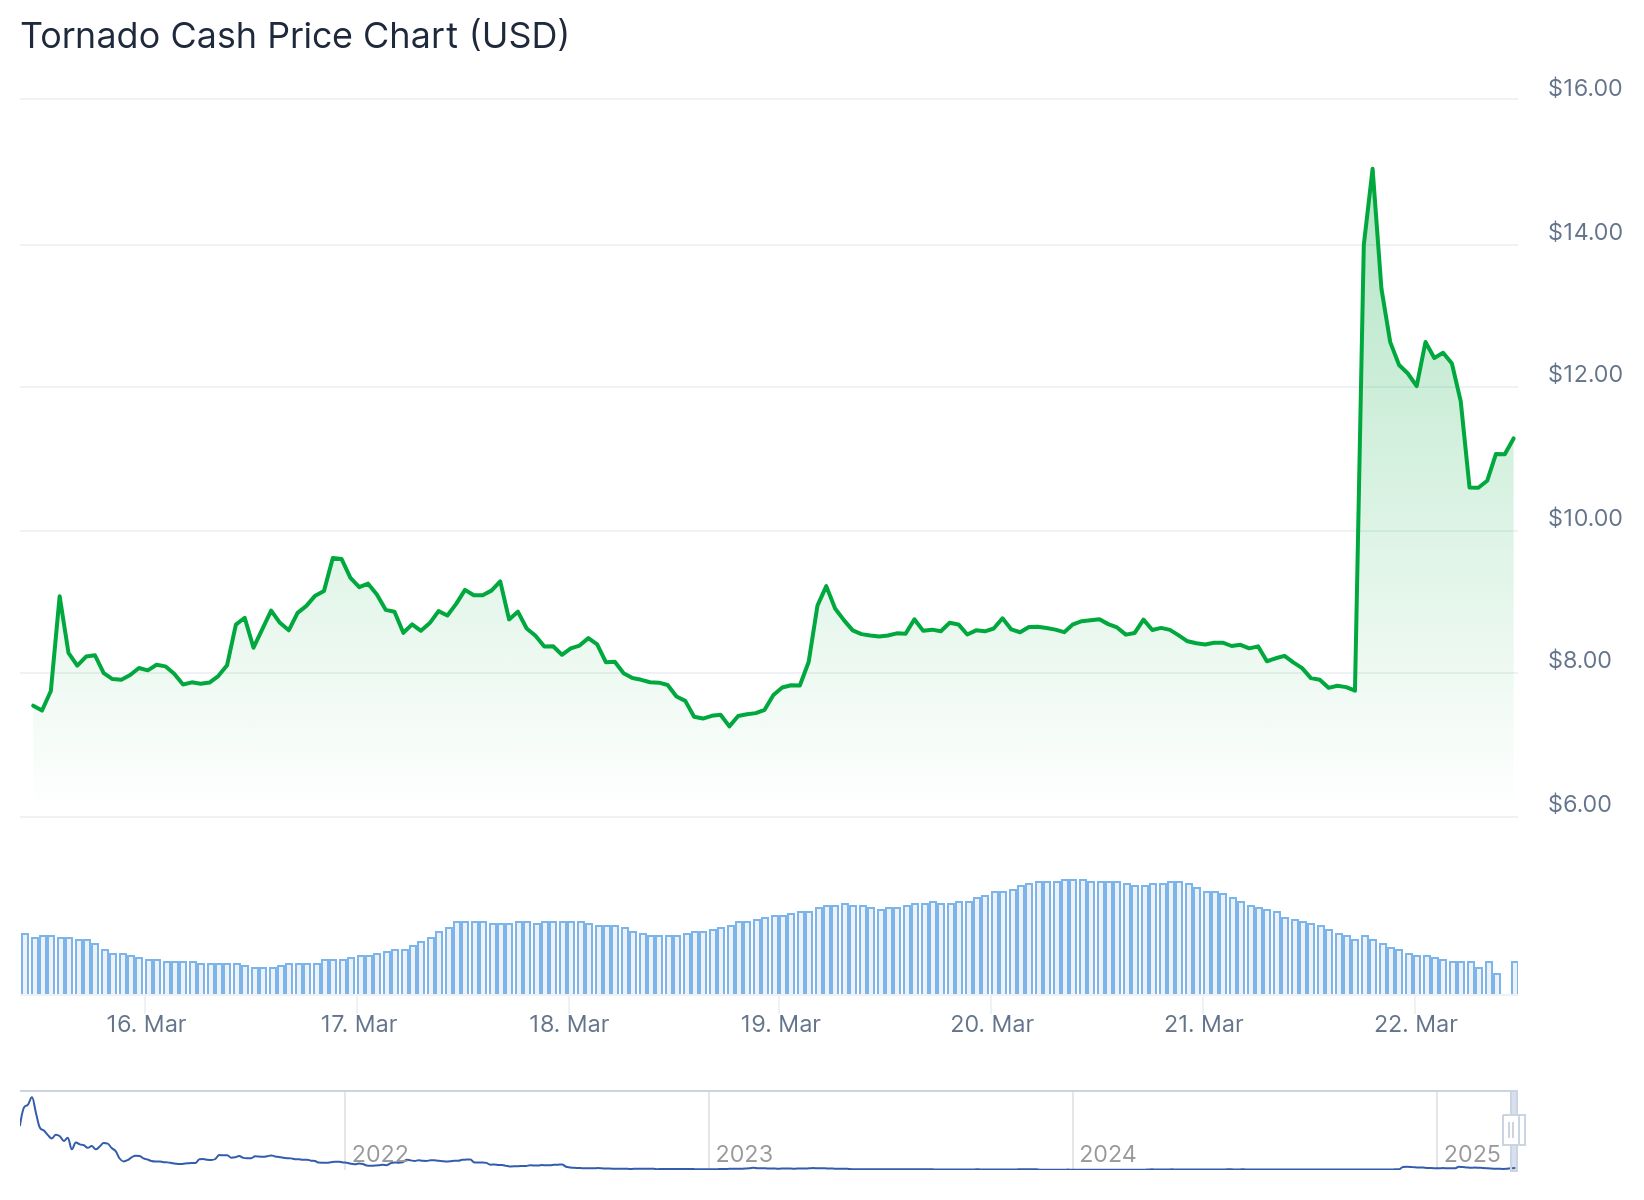Click the $14.00 price axis label

[x=1585, y=232]
